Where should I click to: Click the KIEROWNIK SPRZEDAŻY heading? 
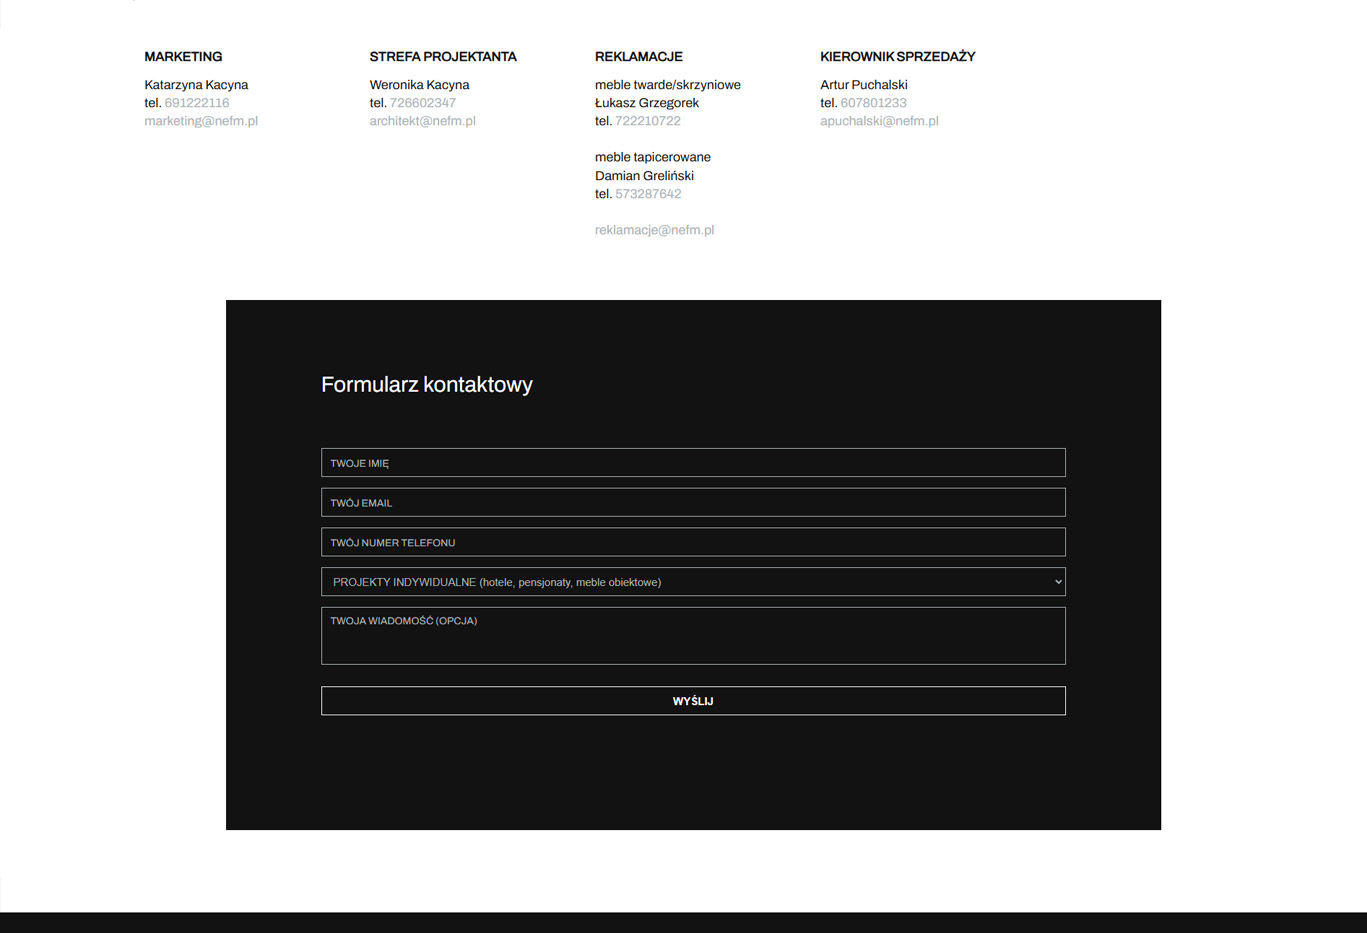[x=897, y=57]
